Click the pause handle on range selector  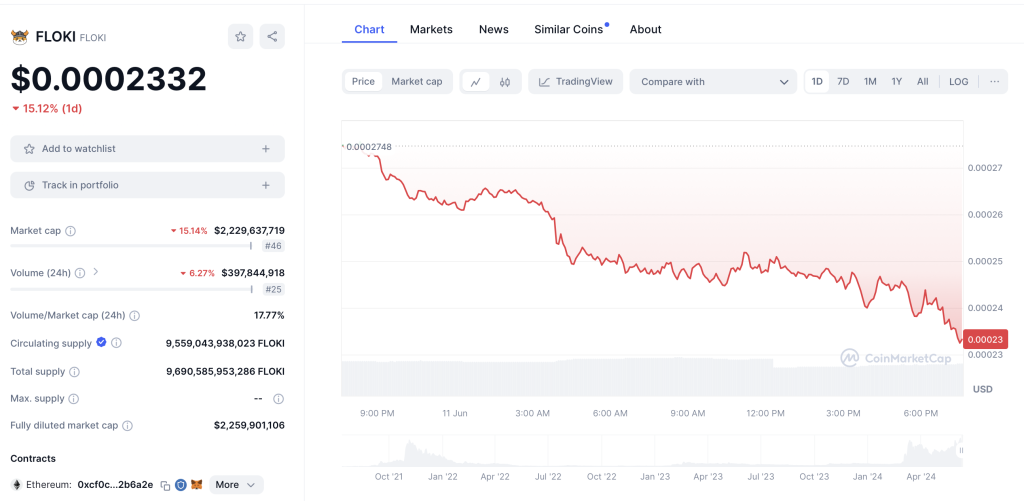coord(961,451)
